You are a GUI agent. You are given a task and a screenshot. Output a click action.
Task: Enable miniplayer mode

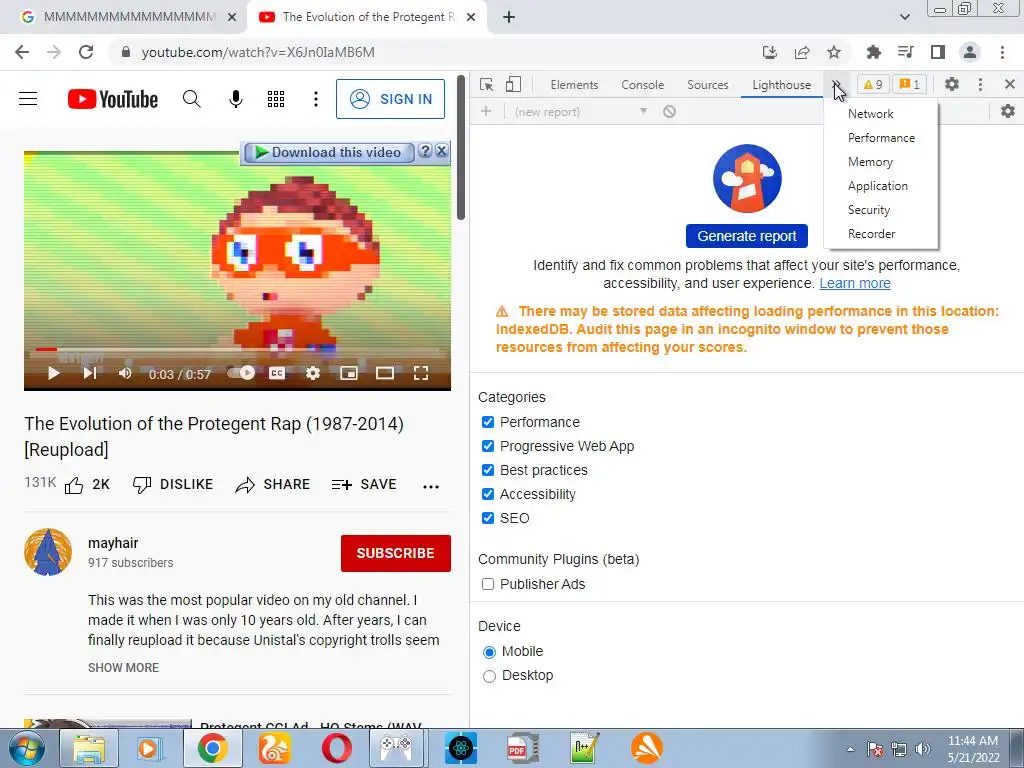coord(349,373)
